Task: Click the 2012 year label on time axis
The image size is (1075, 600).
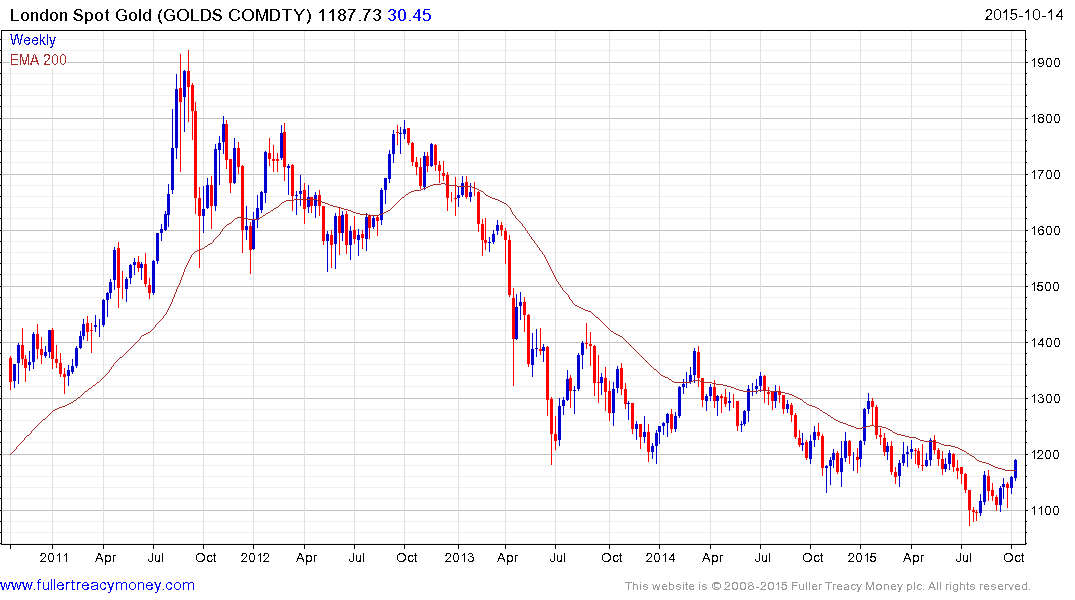Action: [x=255, y=557]
